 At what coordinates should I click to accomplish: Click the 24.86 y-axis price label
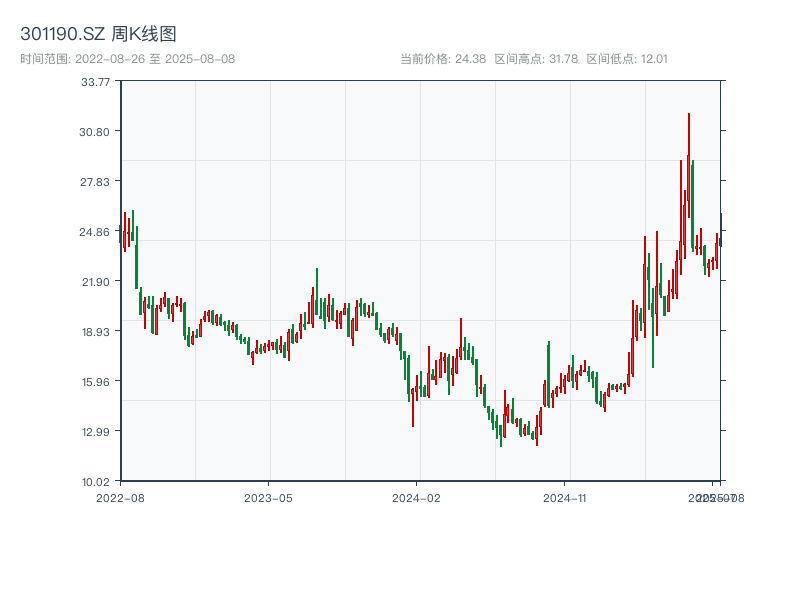click(x=95, y=232)
